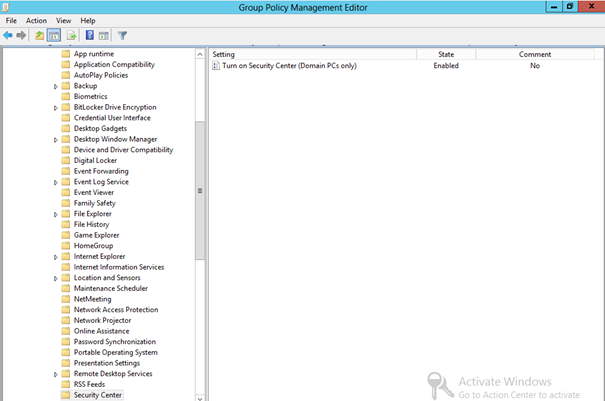The width and height of the screenshot is (605, 401).
Task: Select Portable Operating System folder
Action: (x=115, y=352)
